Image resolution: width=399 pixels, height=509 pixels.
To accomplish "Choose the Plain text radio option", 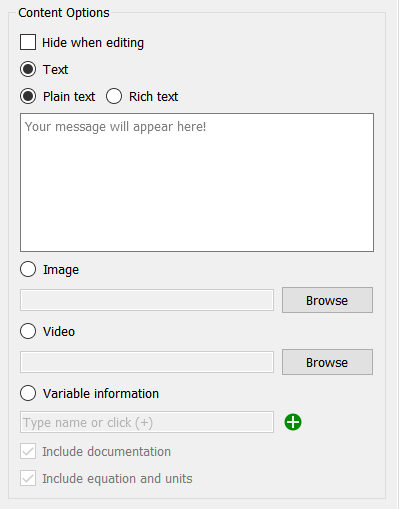I will [x=28, y=96].
